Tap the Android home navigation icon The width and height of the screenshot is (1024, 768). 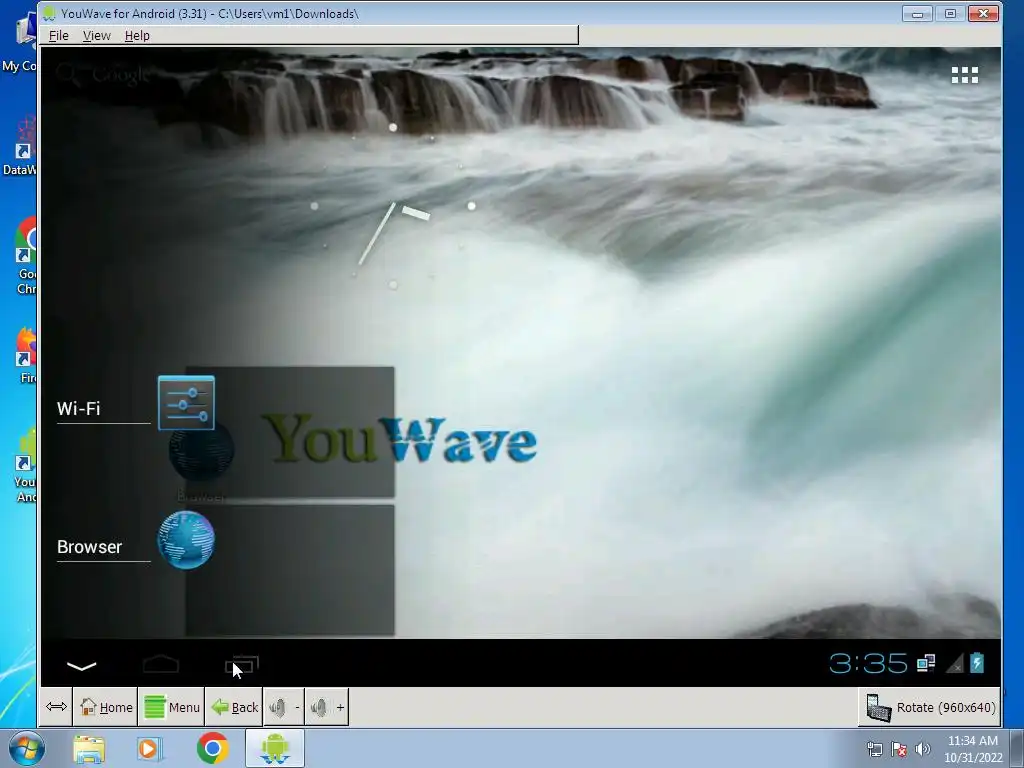[161, 664]
